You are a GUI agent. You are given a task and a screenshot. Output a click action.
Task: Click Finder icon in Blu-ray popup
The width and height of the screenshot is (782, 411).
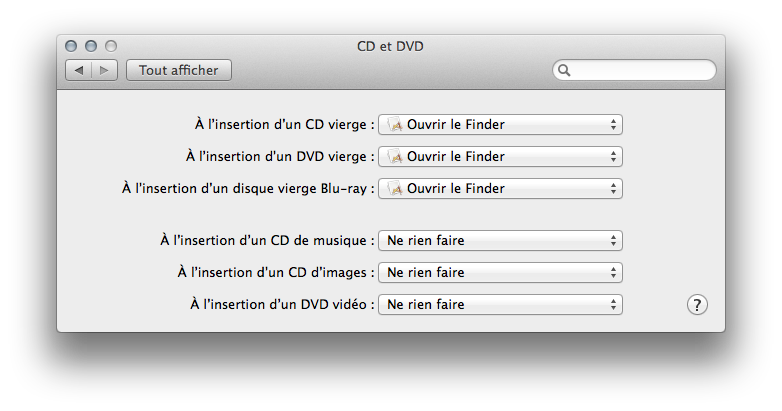click(x=395, y=189)
